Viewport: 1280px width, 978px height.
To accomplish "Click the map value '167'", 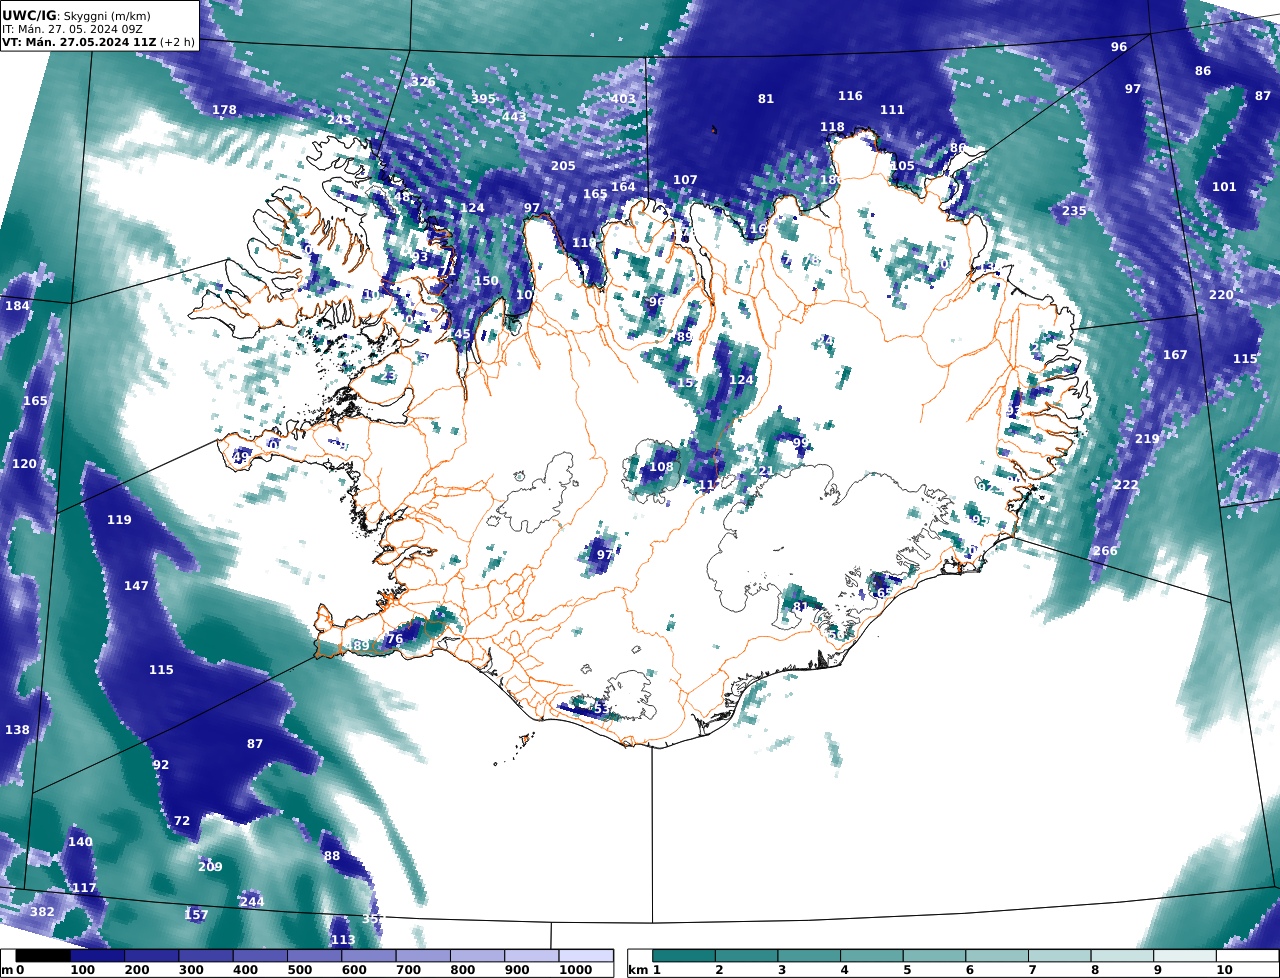I will coord(1175,355).
